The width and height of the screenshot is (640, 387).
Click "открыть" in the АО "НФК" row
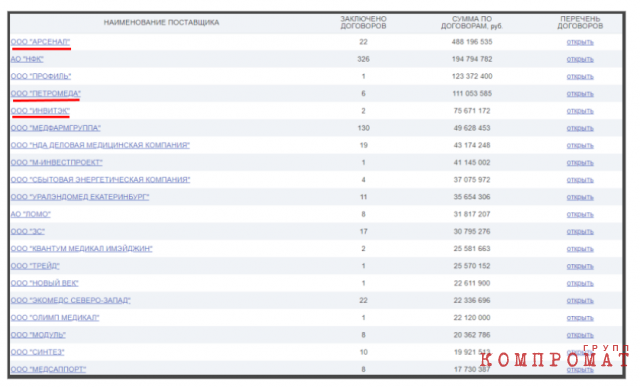click(x=580, y=60)
